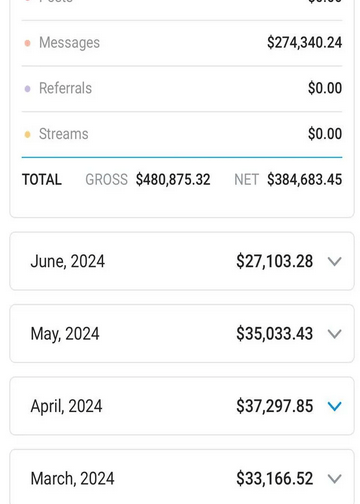Select the Messages earnings label
The width and height of the screenshot is (360, 504).
click(x=69, y=43)
